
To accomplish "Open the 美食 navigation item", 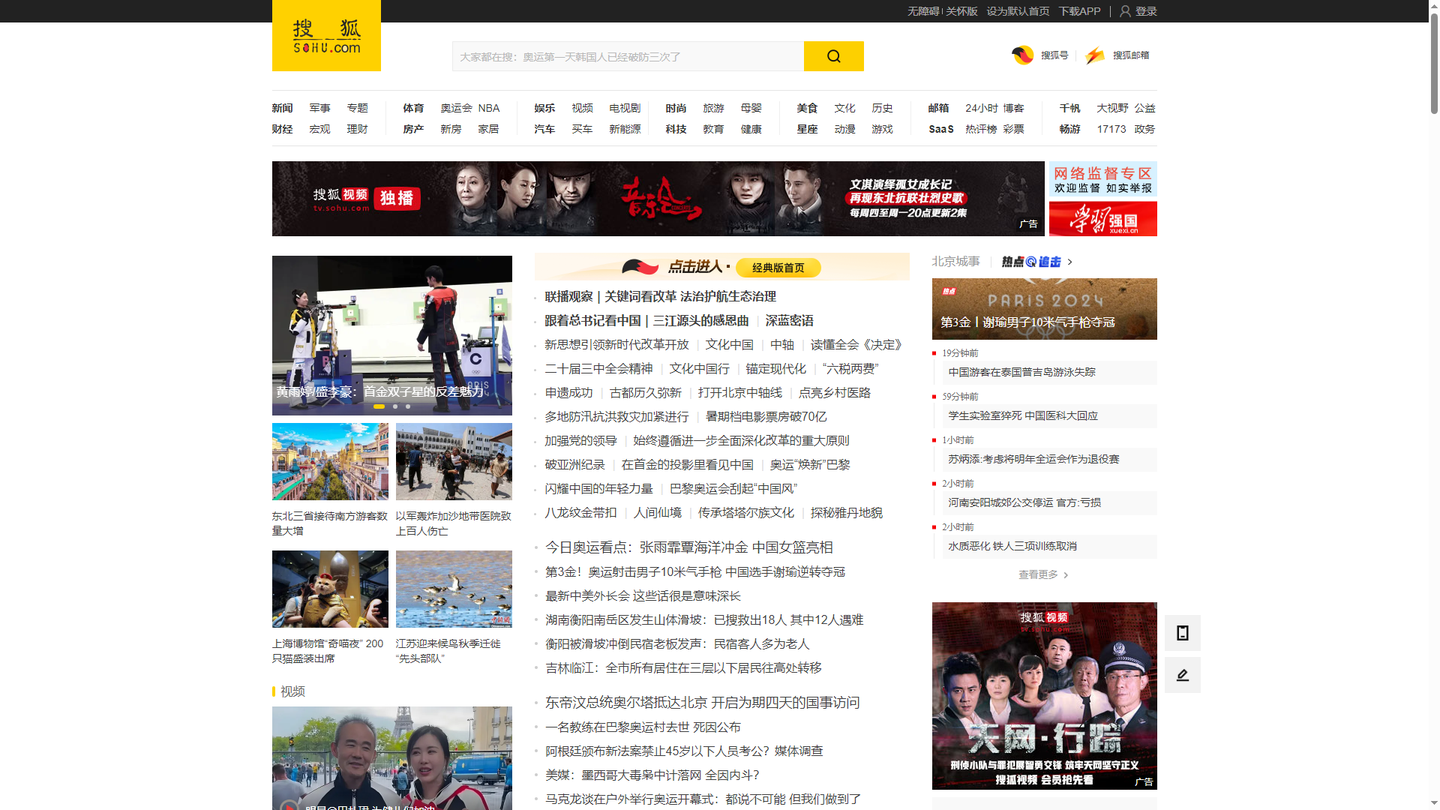I will click(x=807, y=108).
